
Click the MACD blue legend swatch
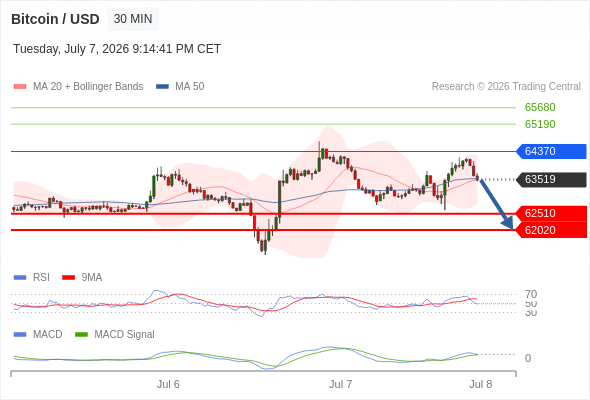tap(20, 335)
